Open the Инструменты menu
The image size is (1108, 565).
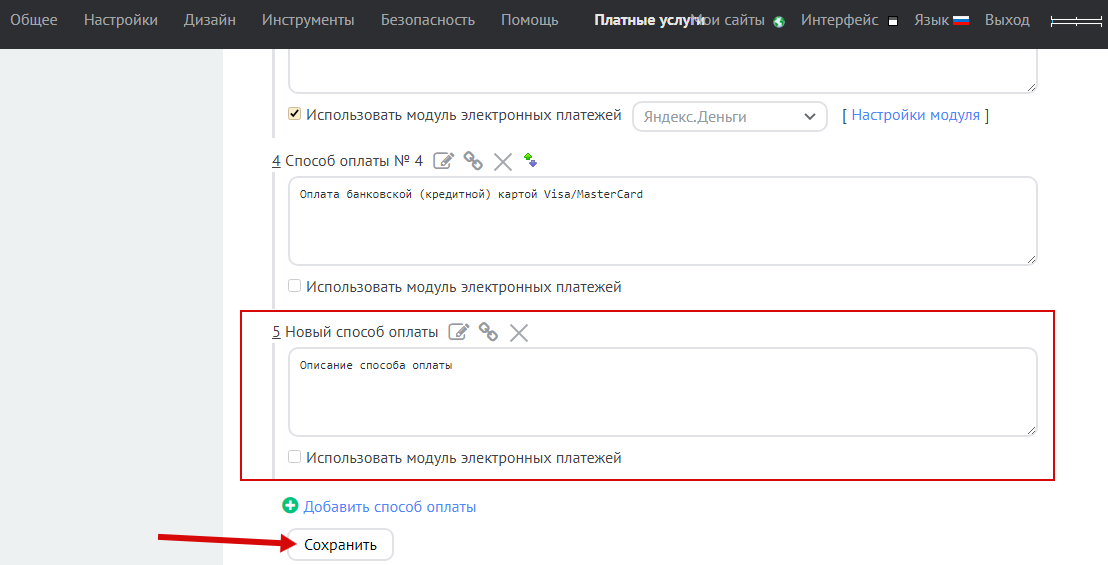308,20
